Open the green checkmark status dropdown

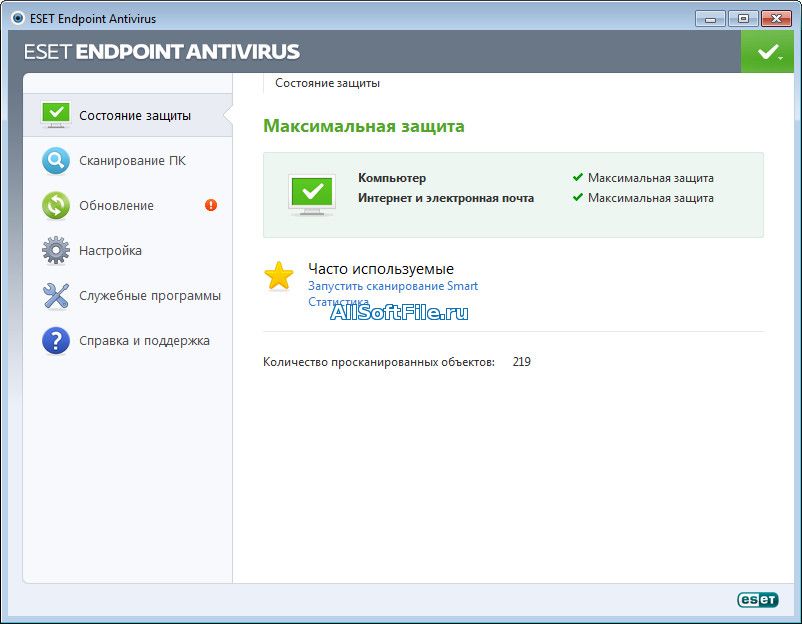tap(767, 51)
